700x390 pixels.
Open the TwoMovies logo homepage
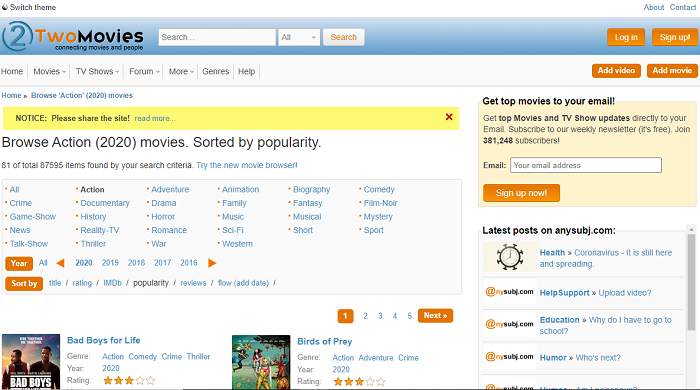[x=73, y=37]
